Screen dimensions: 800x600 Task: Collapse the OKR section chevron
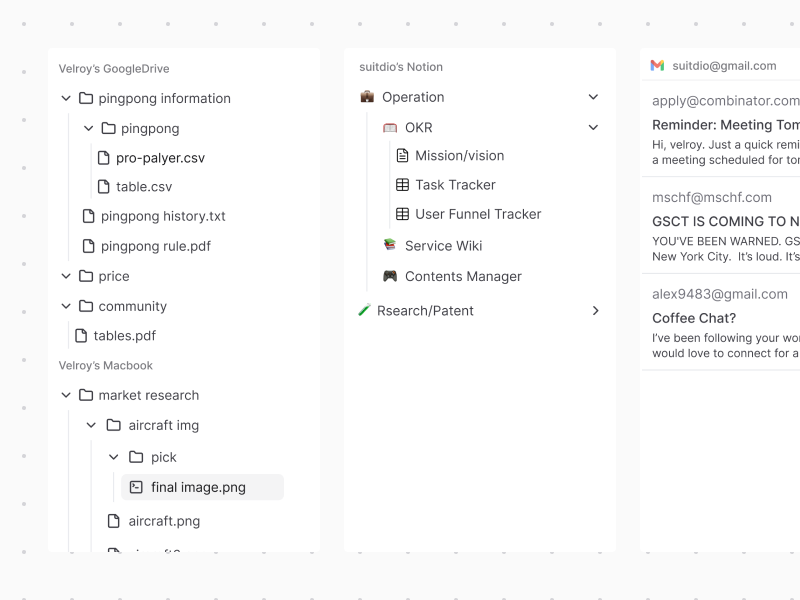tap(593, 128)
